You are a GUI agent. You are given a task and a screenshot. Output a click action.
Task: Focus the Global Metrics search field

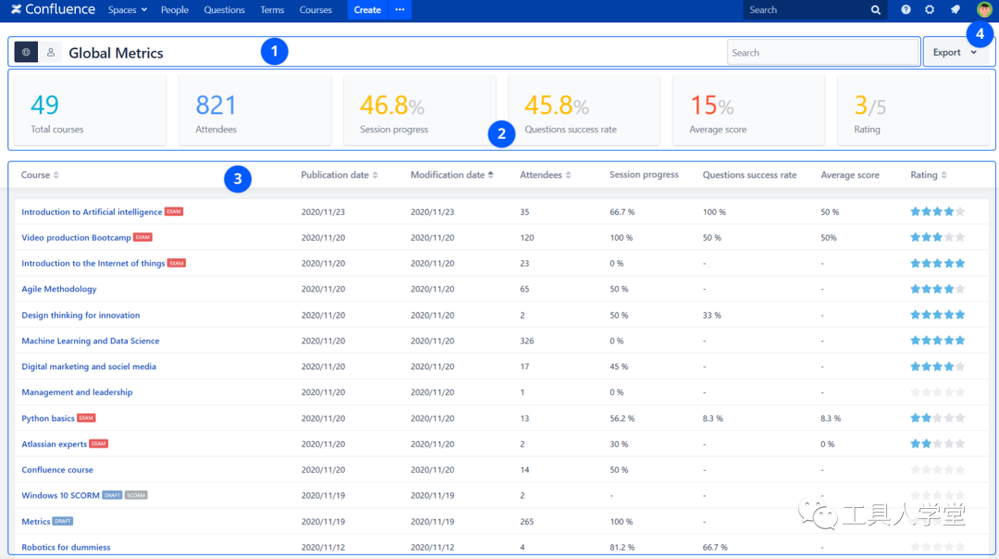(822, 52)
